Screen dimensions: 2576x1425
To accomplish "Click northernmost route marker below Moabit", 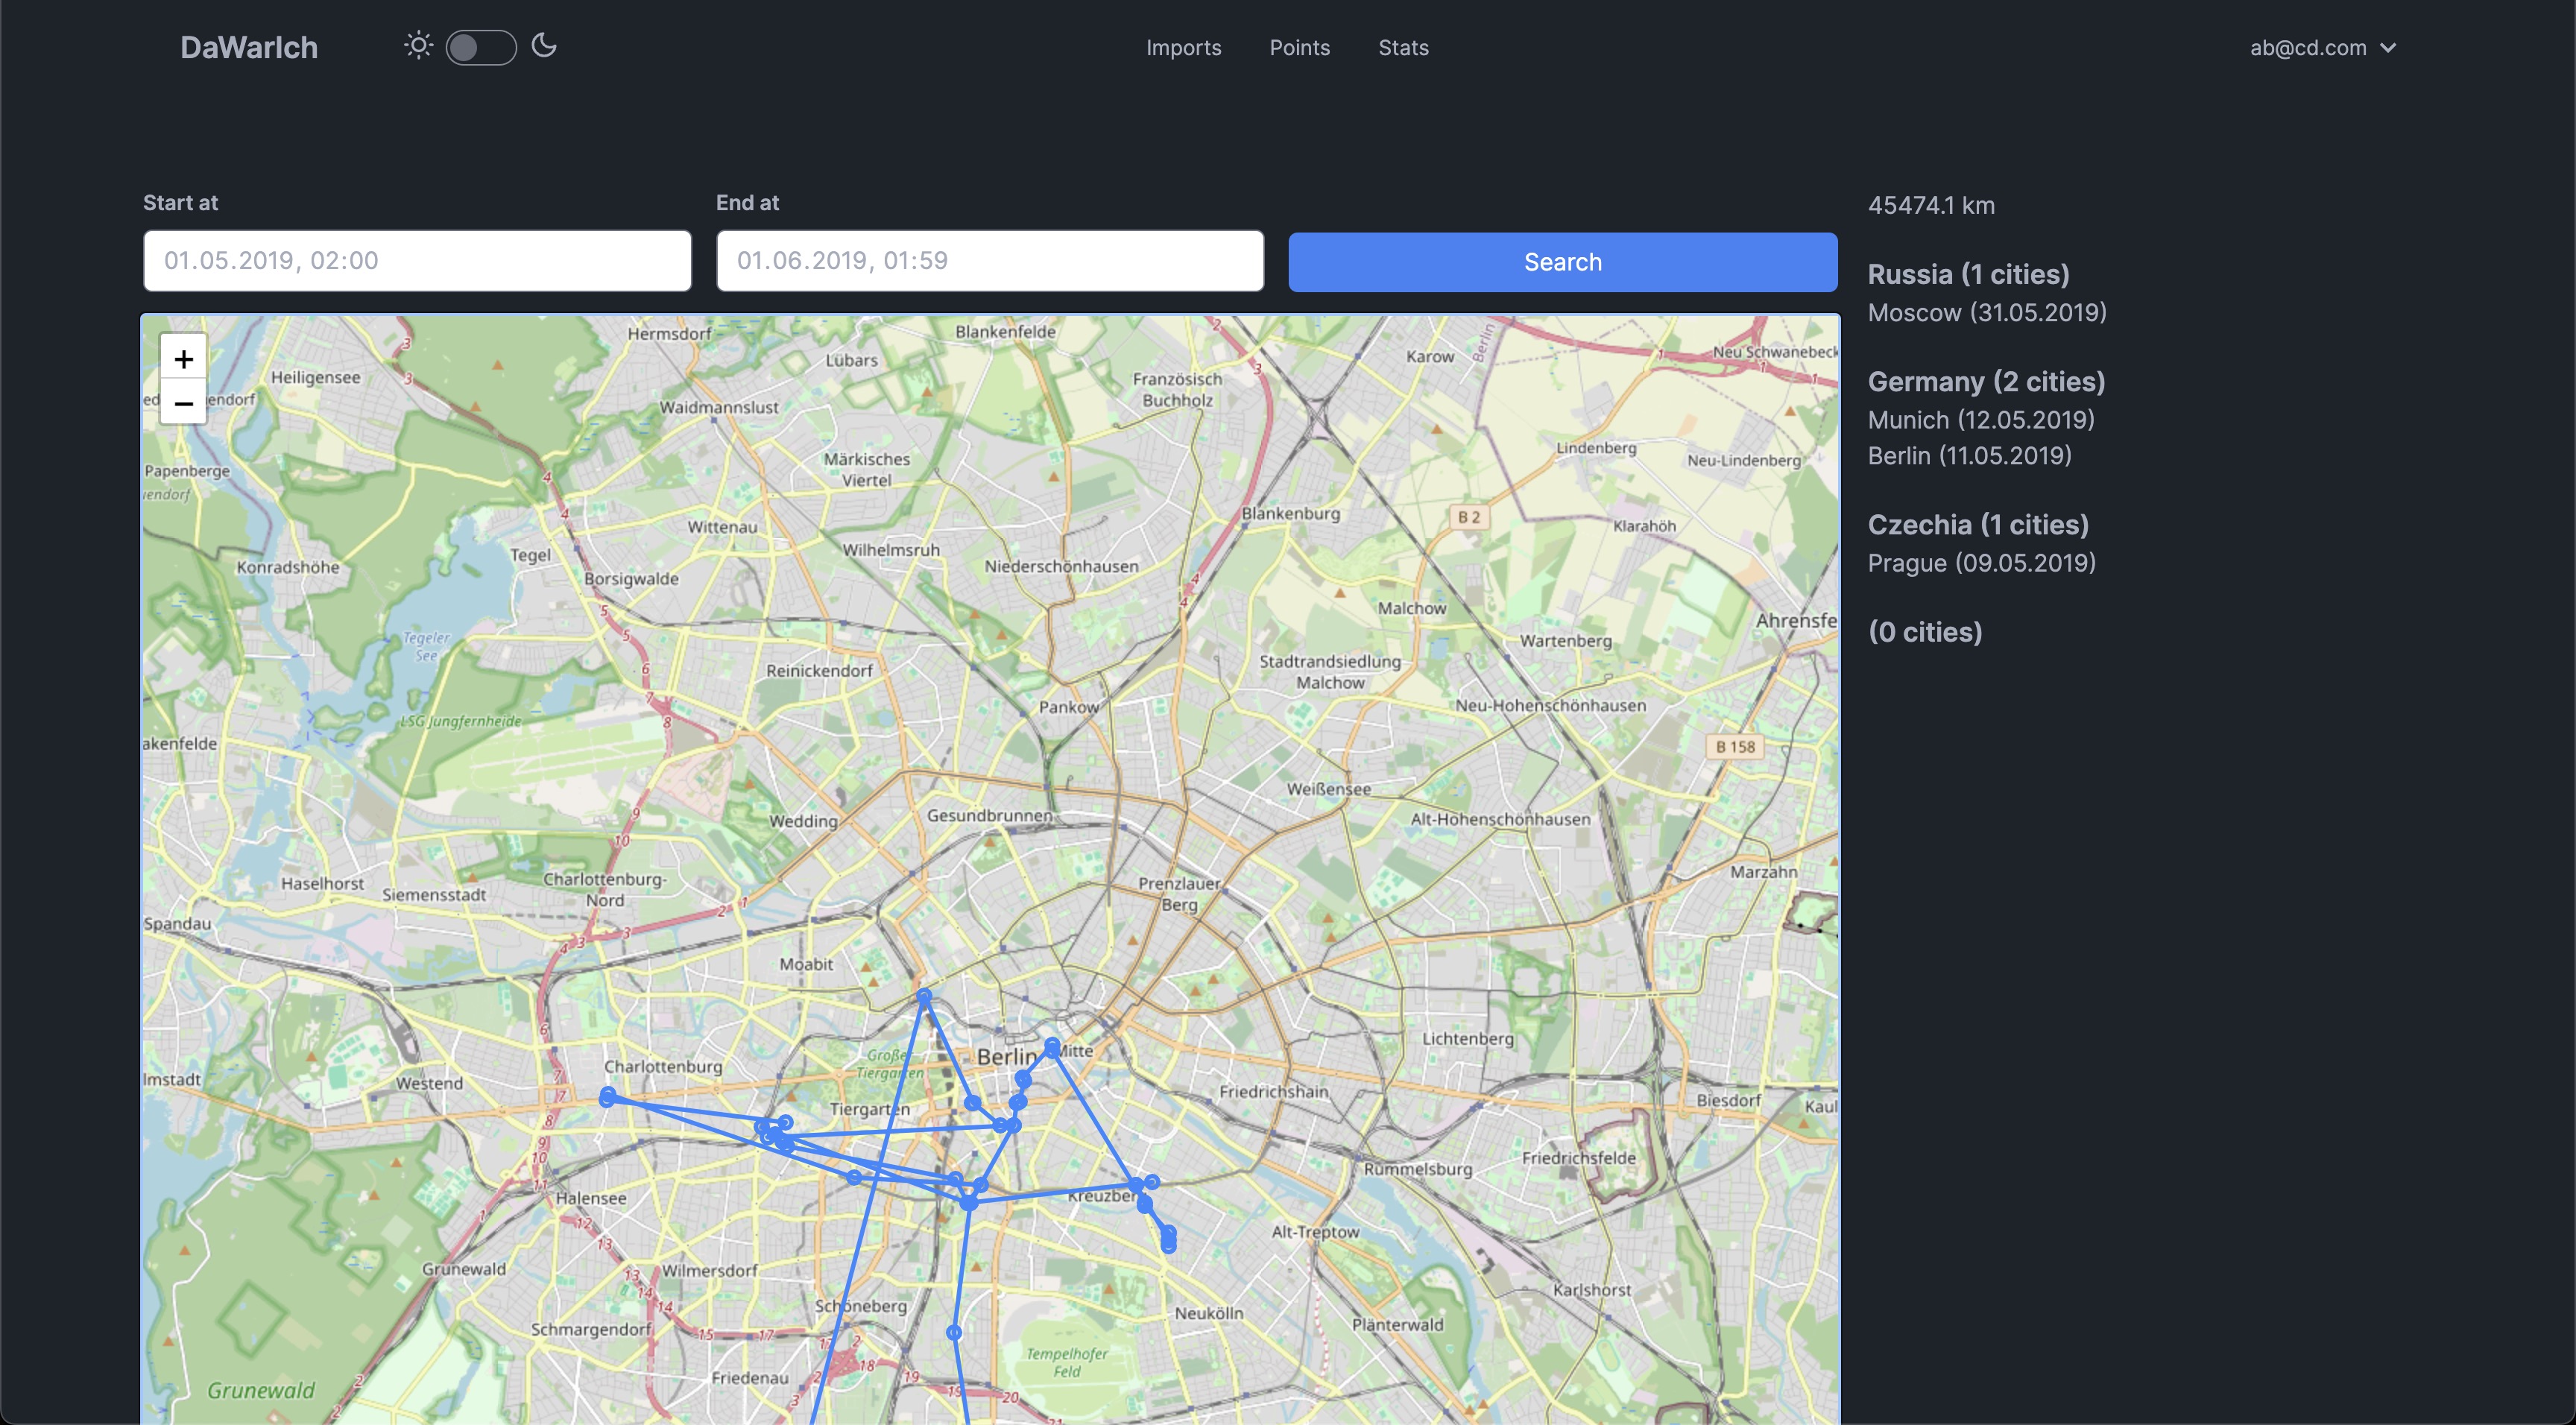I will tap(924, 996).
